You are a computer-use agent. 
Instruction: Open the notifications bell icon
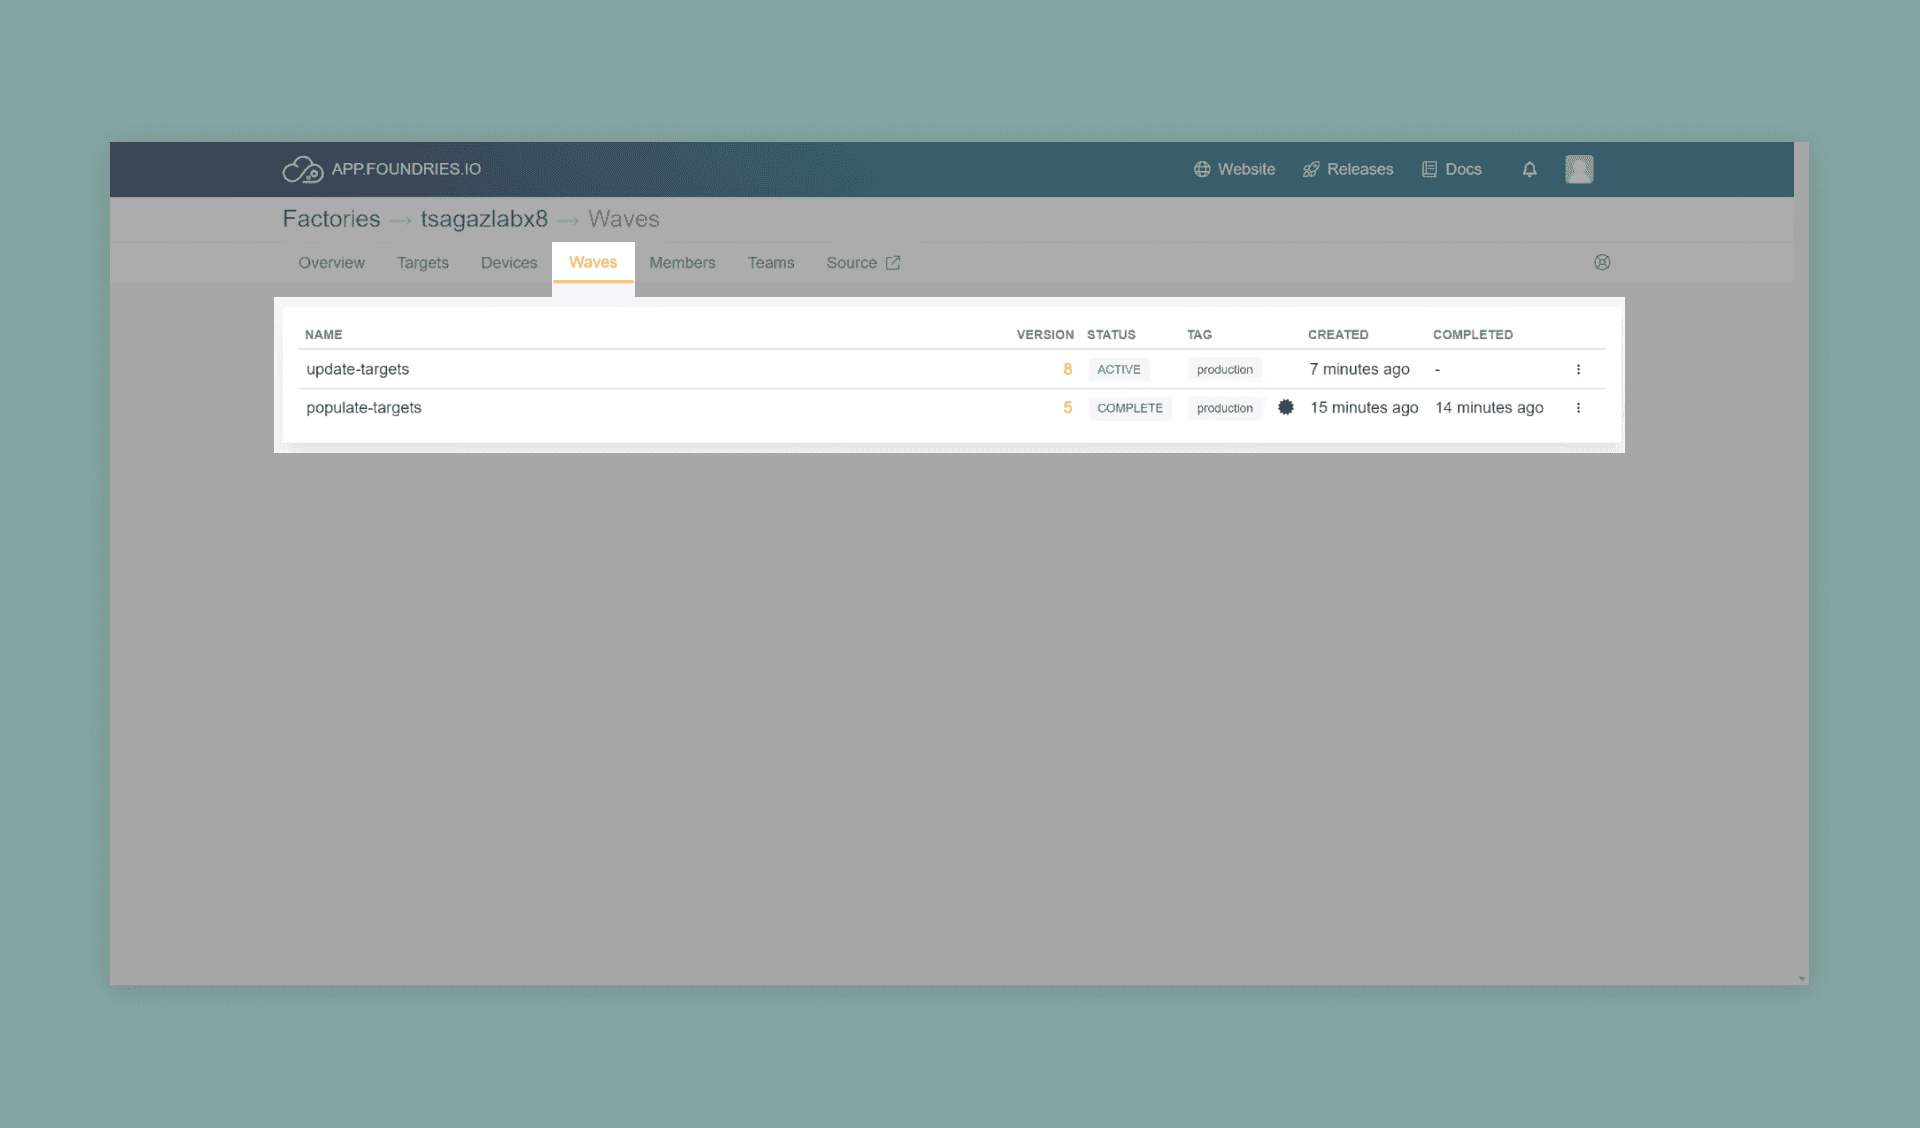point(1529,170)
